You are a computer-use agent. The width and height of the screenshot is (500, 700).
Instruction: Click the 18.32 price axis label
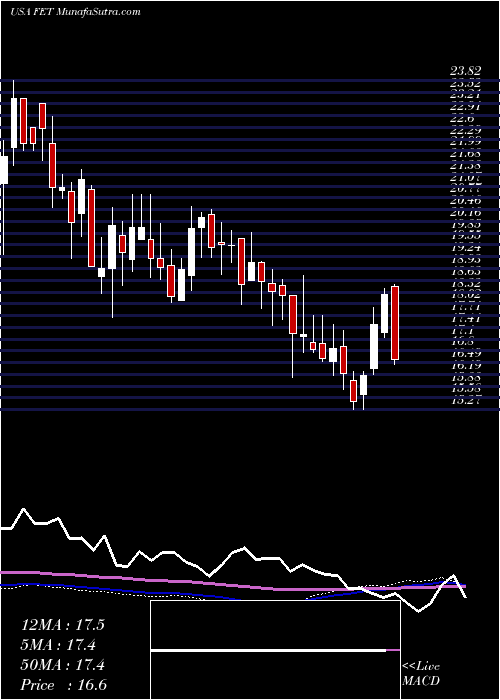tap(466, 283)
